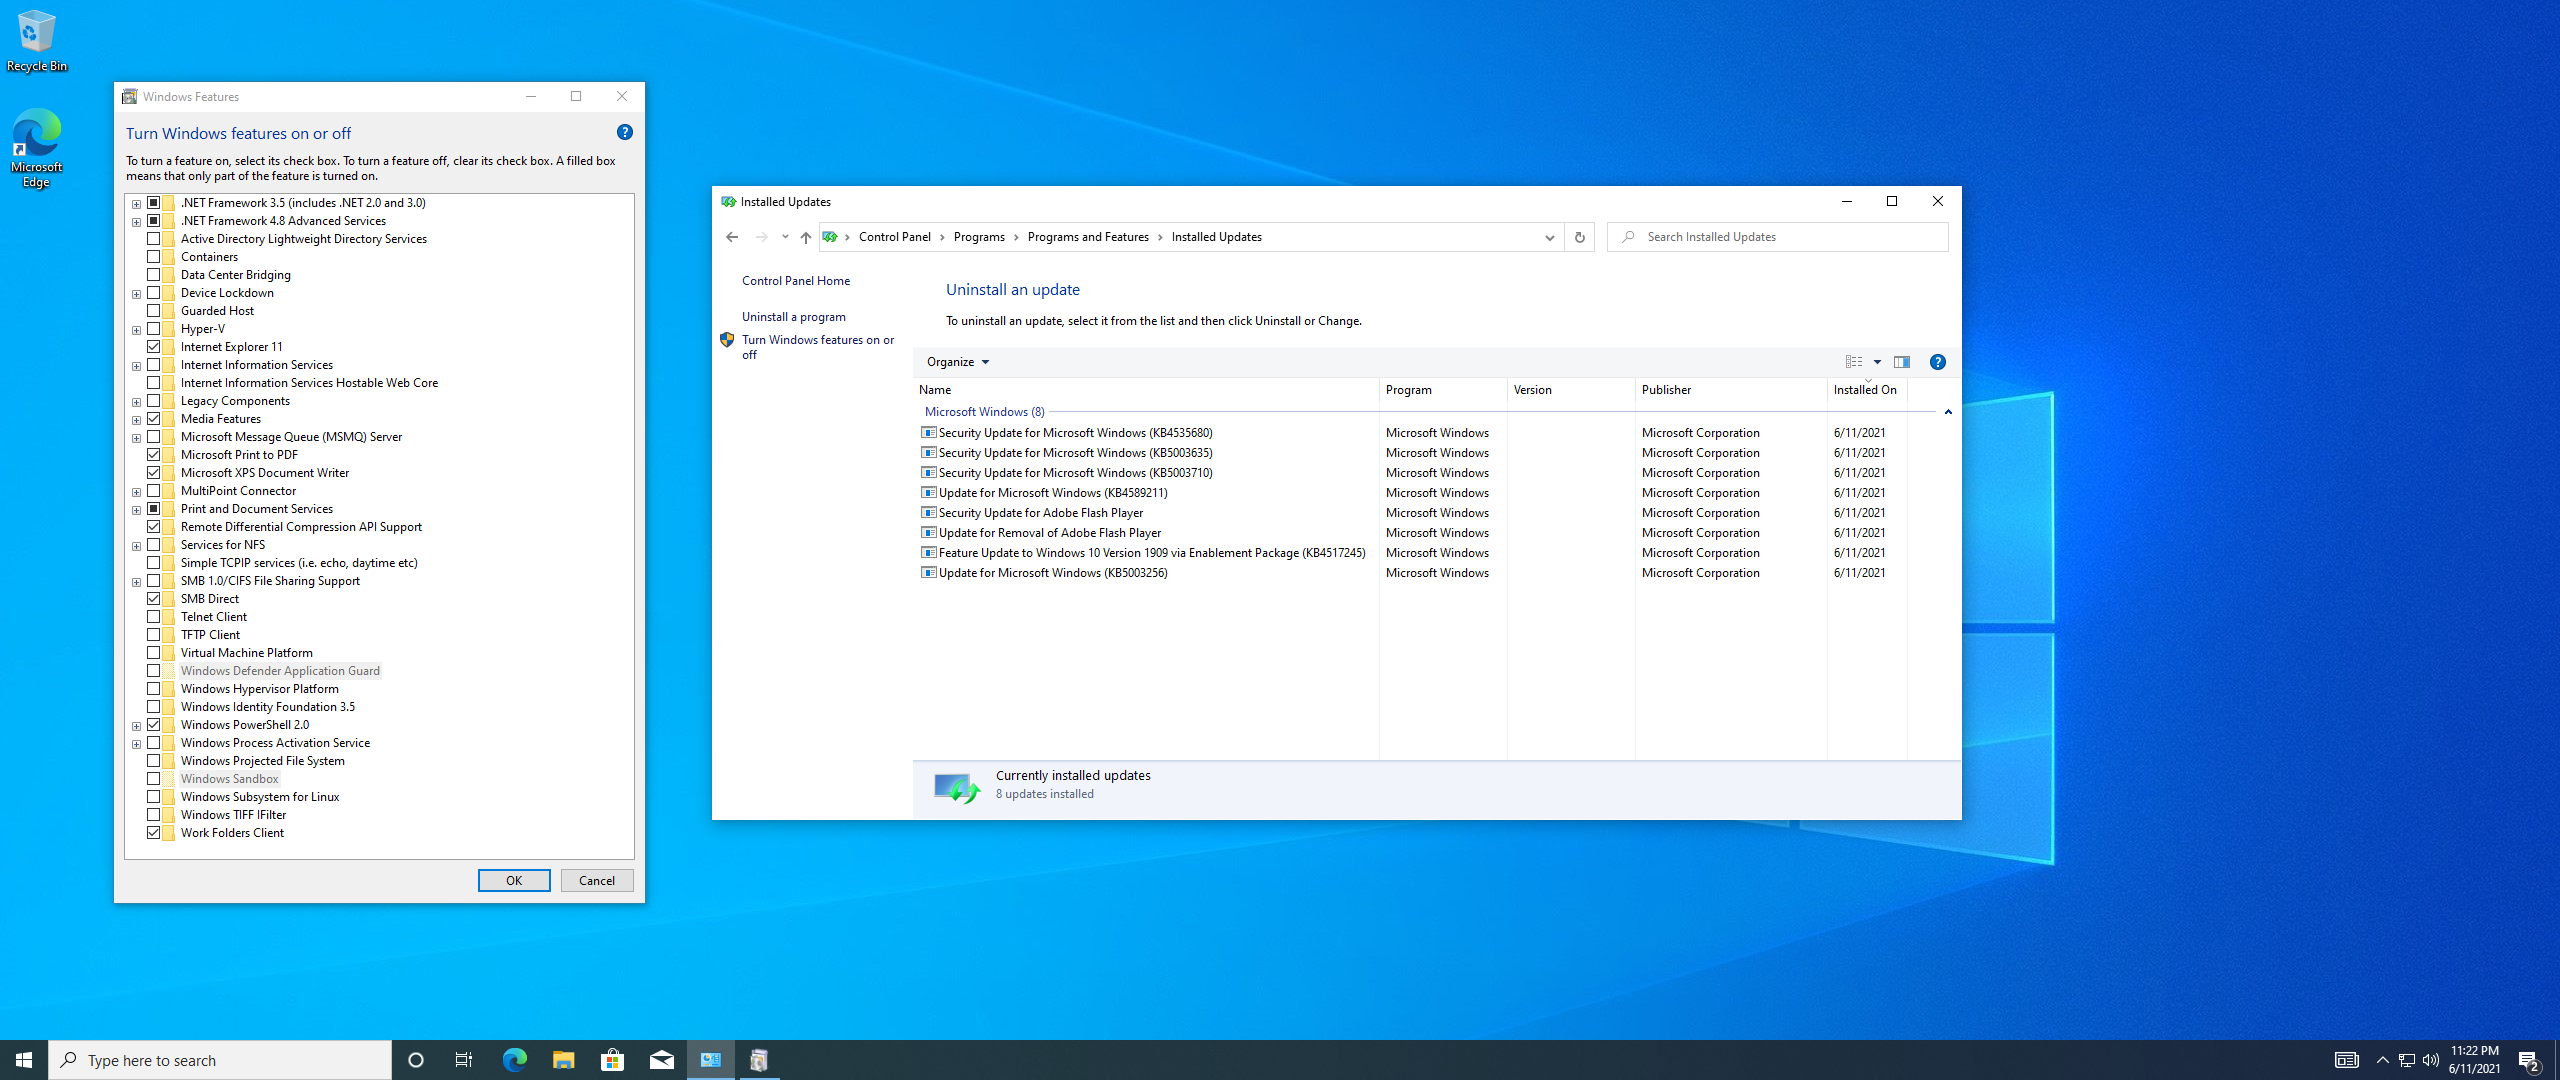Open network status in system tray
Screen dimensions: 2560x1080
pyautogui.click(x=2407, y=1060)
